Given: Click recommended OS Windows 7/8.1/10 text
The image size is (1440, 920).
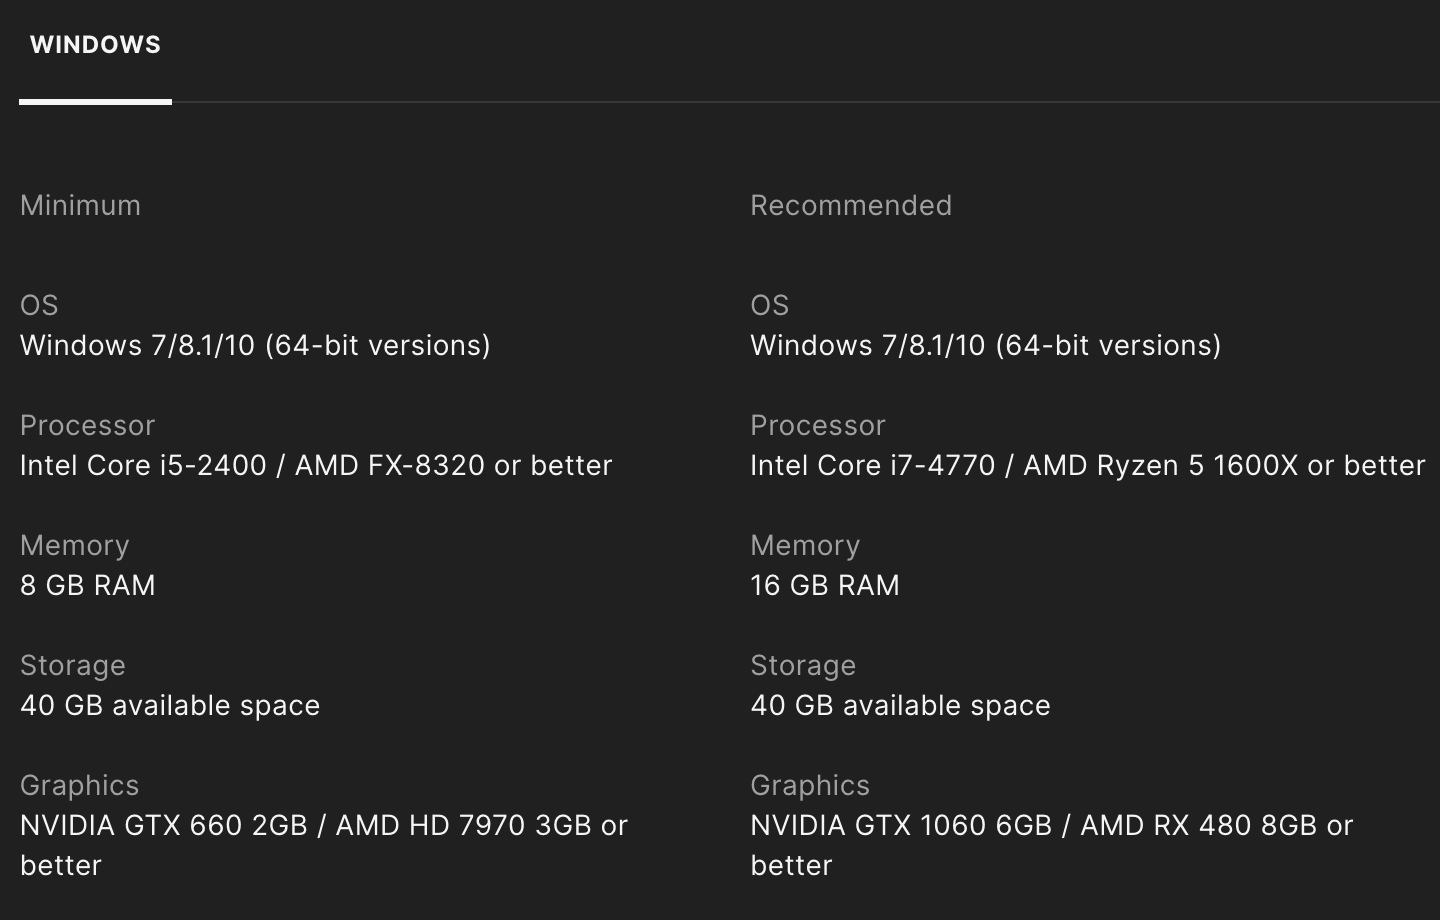Looking at the screenshot, I should click(985, 345).
